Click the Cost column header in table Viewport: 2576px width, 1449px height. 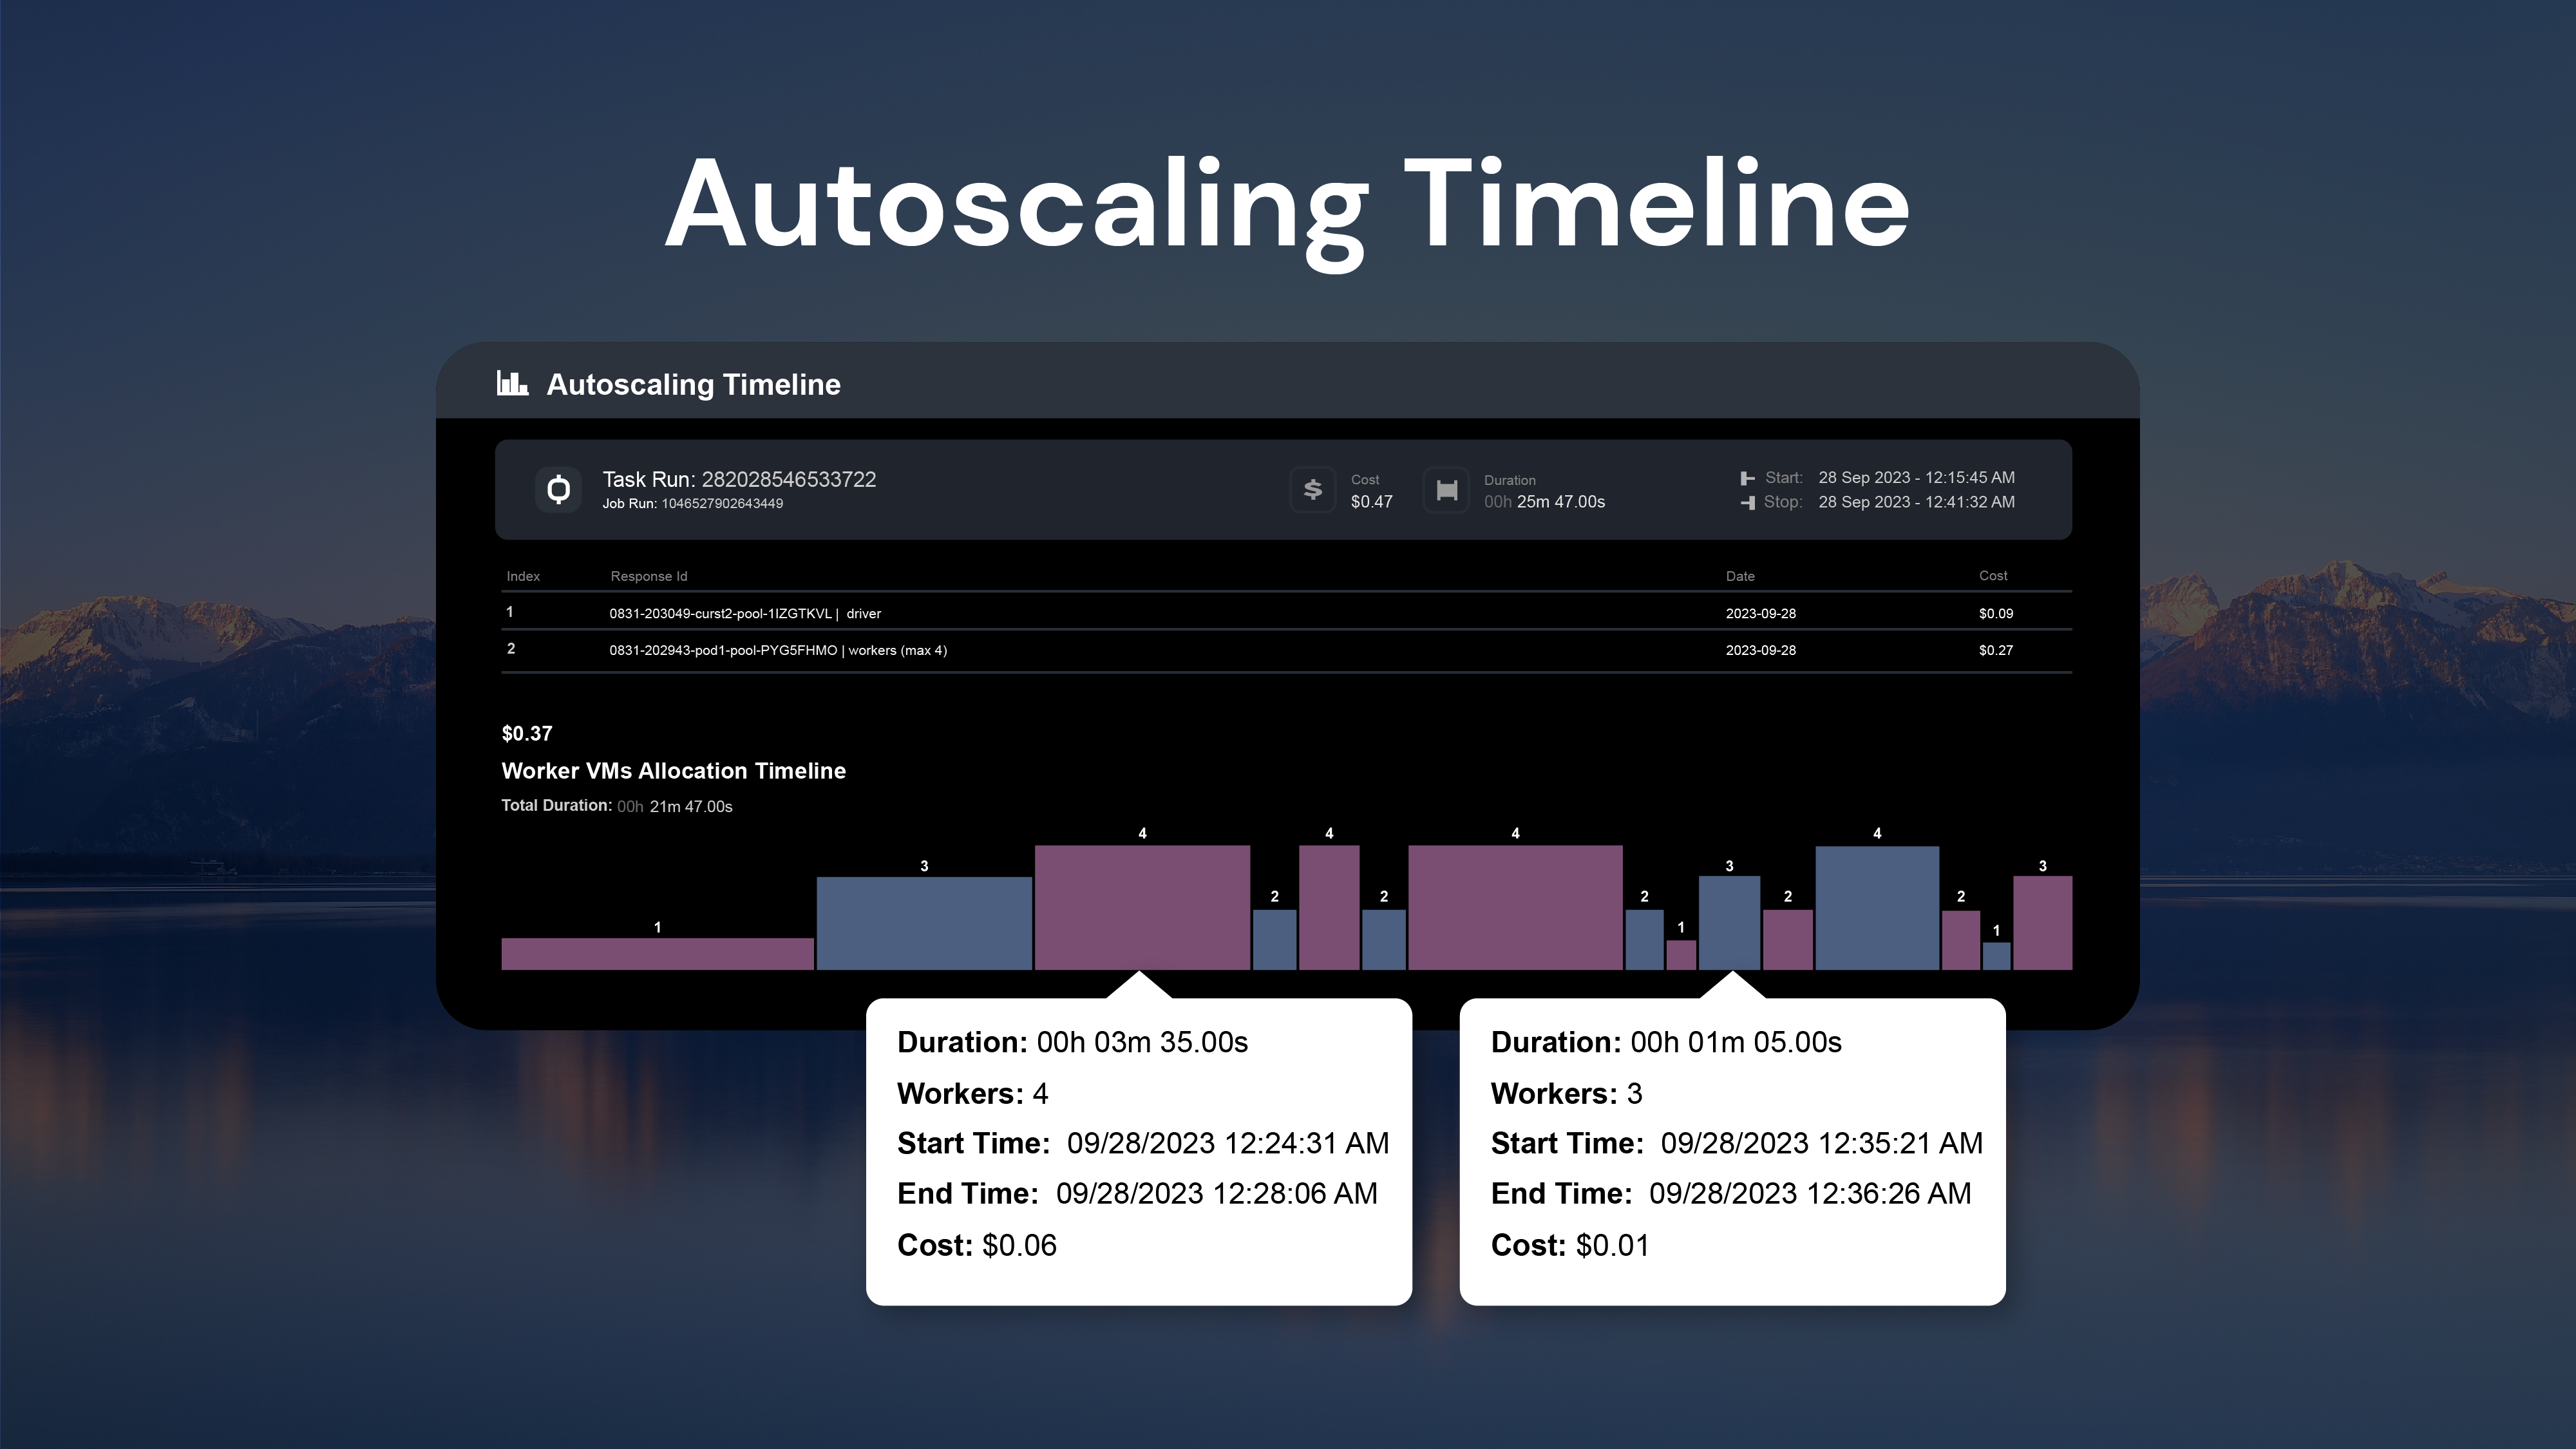[1993, 575]
